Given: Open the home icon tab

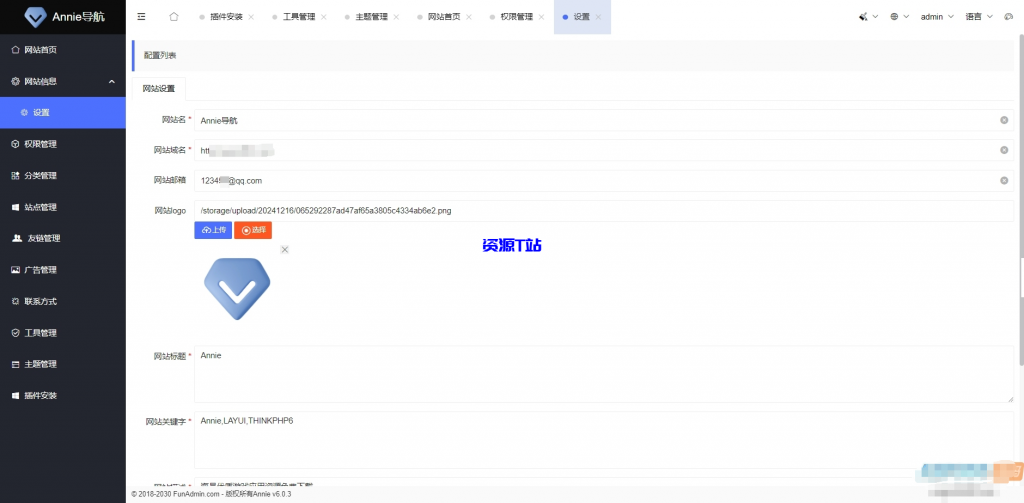Looking at the screenshot, I should pyautogui.click(x=174, y=17).
